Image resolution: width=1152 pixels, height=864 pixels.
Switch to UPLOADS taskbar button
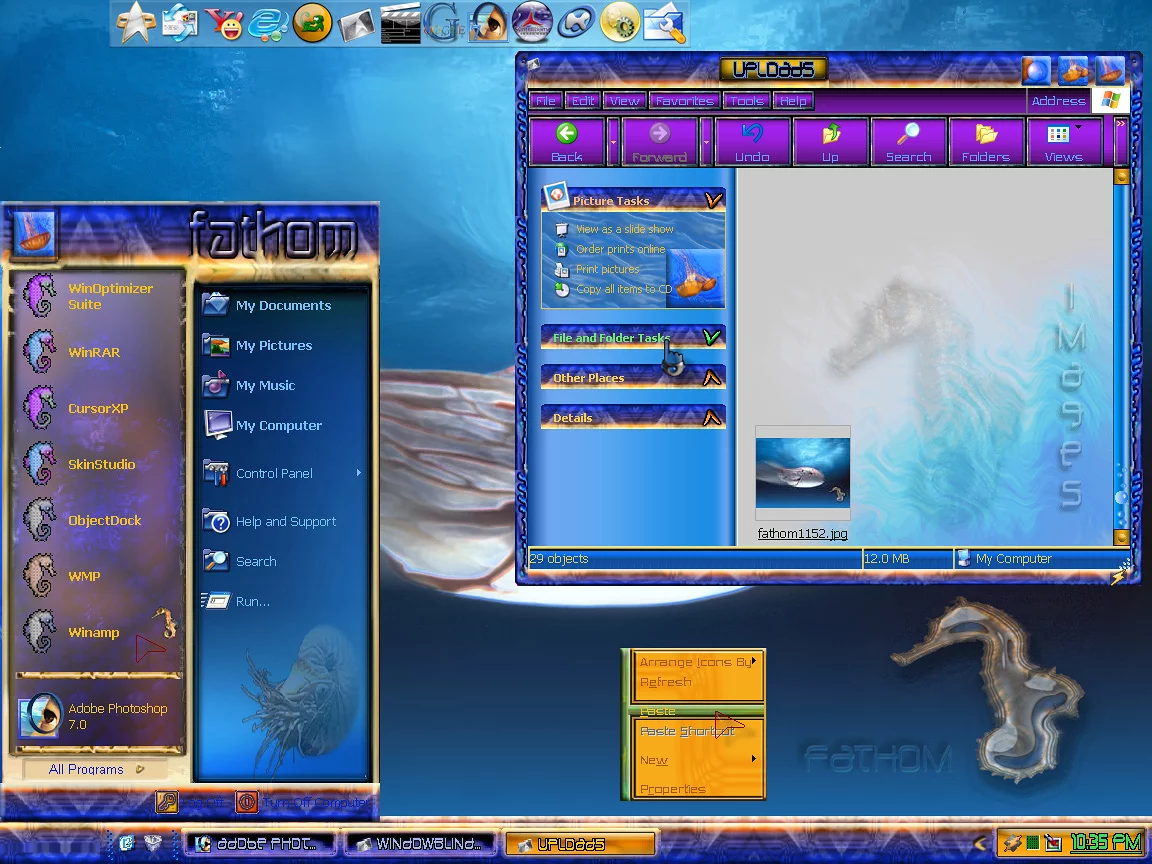(x=581, y=844)
